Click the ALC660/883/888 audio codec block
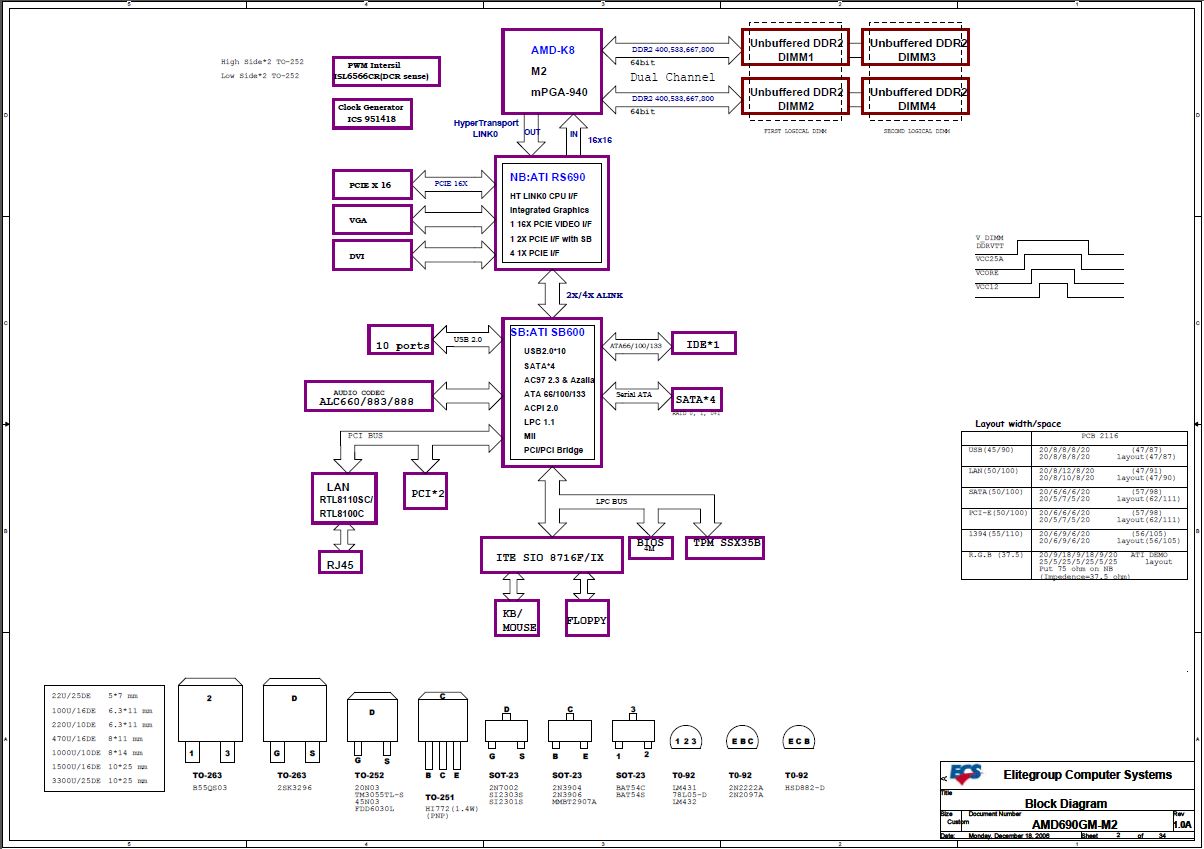This screenshot has height=849, width=1204. (369, 396)
